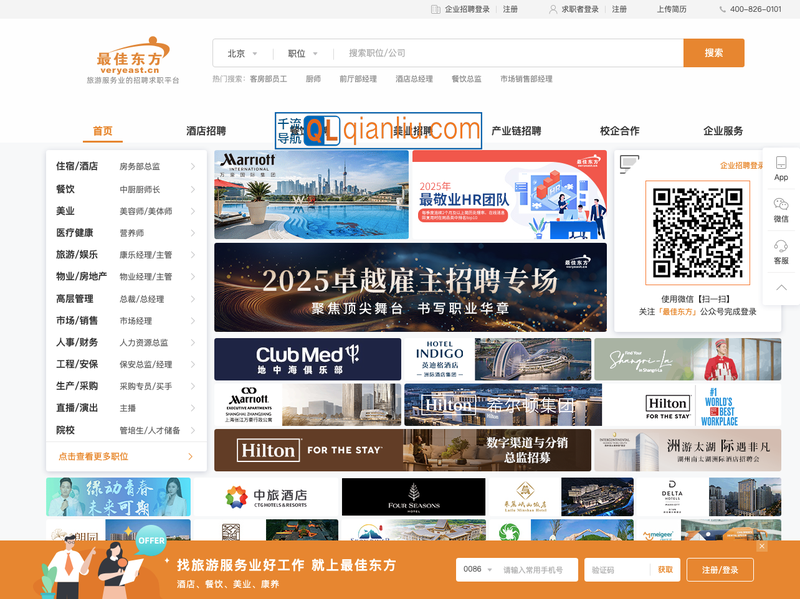Go to the 校企合作 nav tab
This screenshot has height=599, width=800.
tap(619, 131)
